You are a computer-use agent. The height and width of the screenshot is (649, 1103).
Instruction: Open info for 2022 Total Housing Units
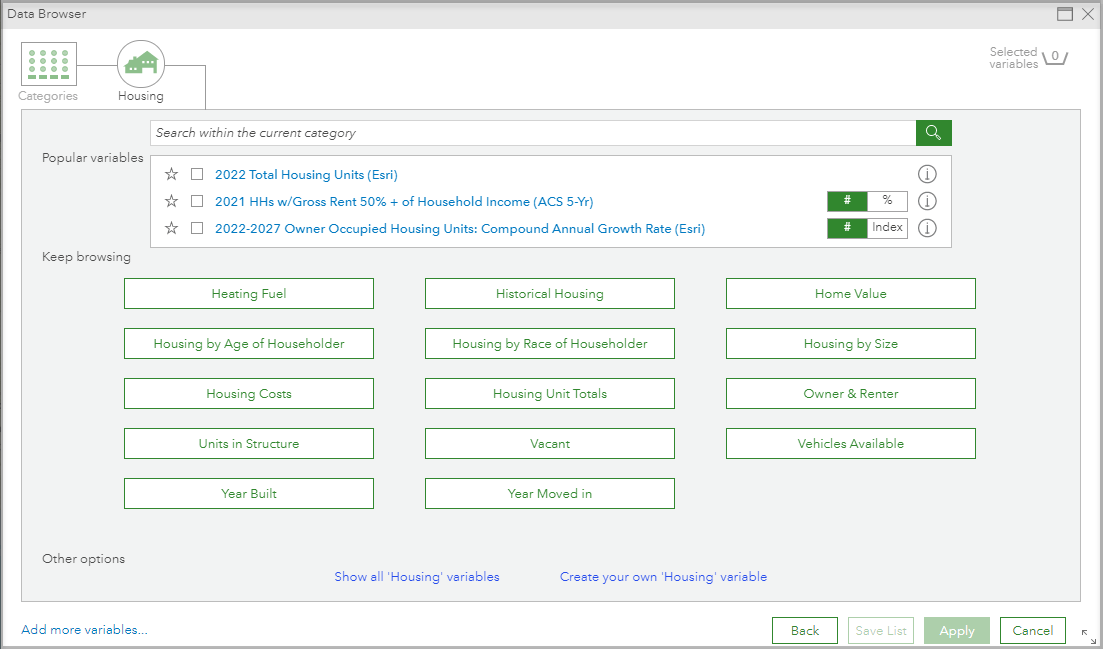tap(927, 173)
